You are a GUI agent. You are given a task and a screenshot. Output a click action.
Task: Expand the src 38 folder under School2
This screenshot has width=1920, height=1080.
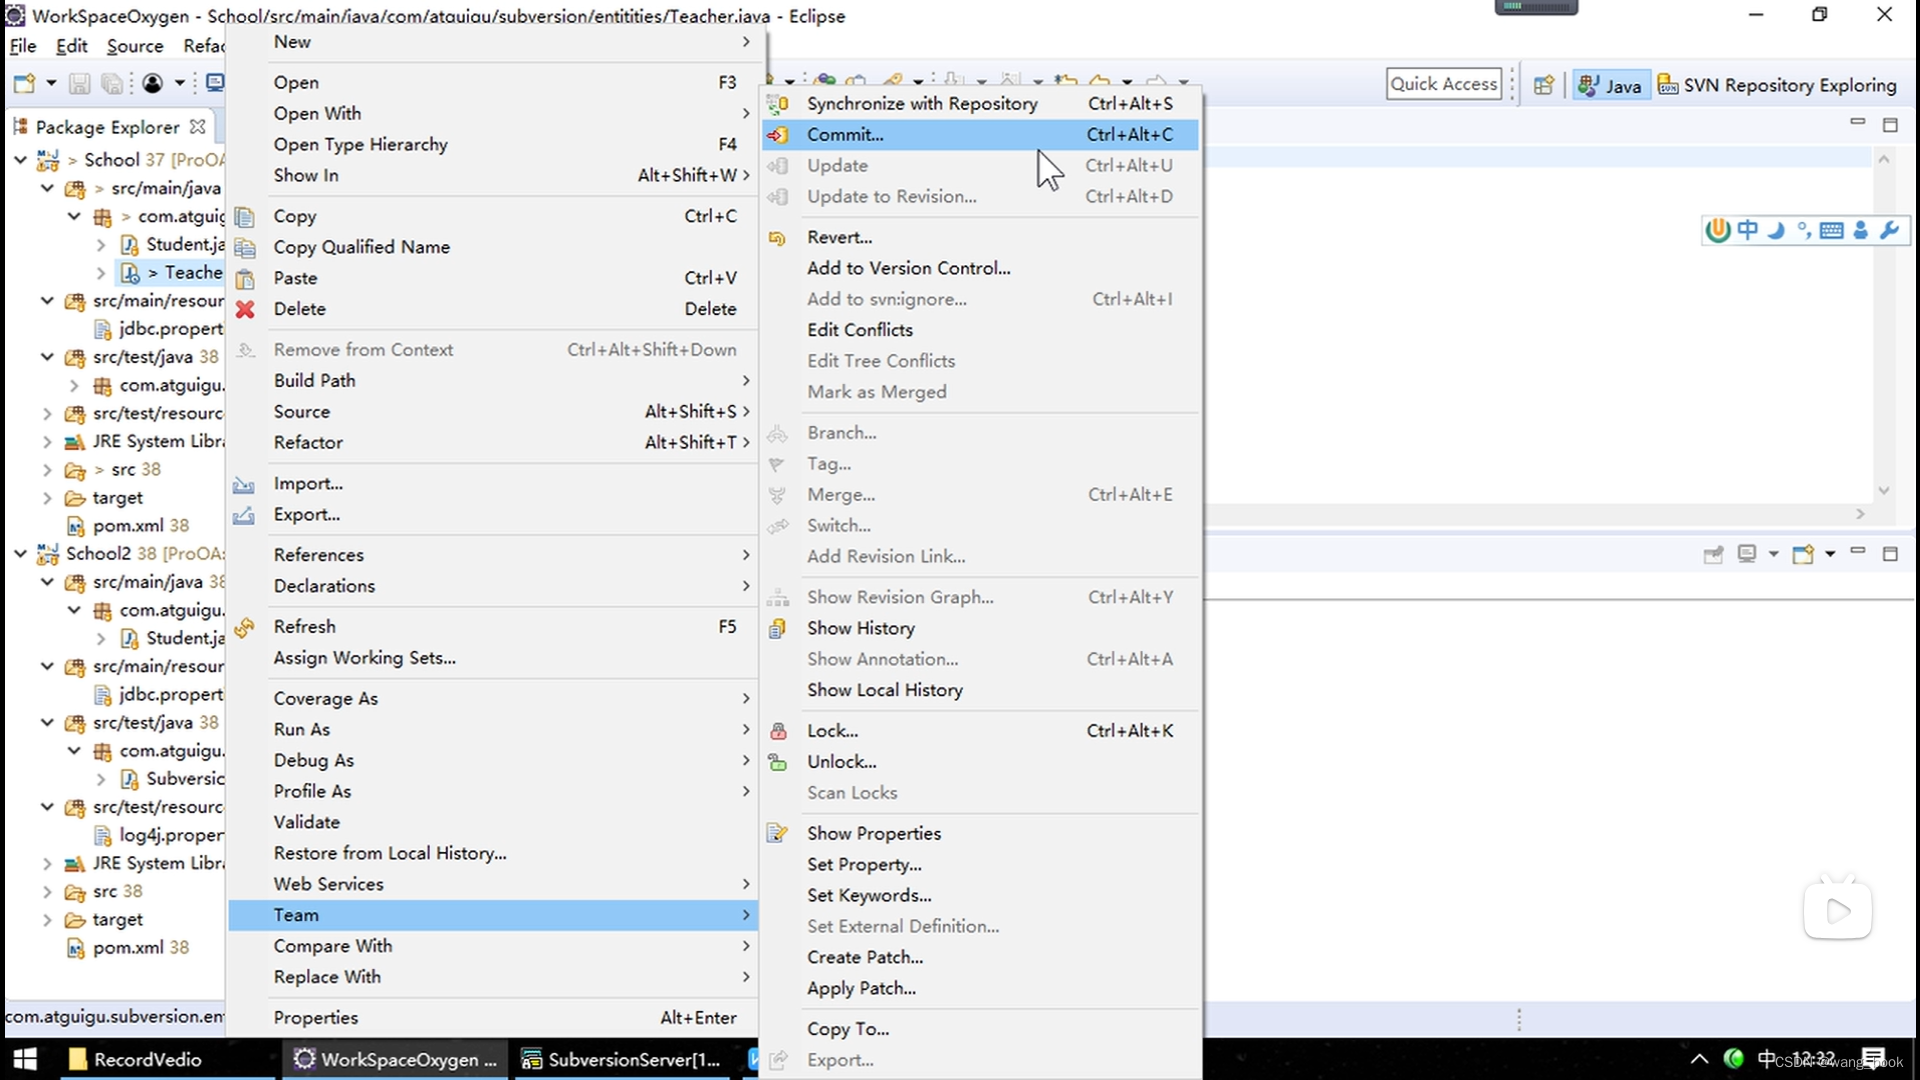(x=47, y=891)
